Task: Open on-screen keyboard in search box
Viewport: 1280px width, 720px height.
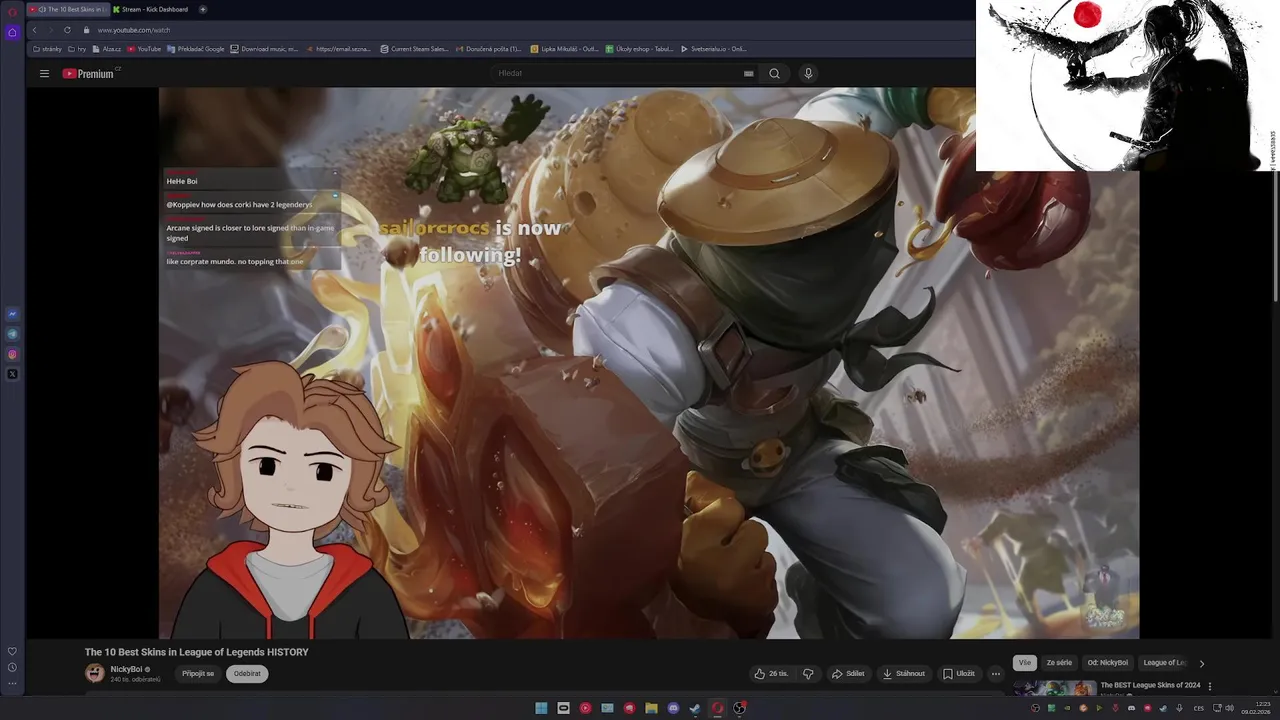Action: [x=748, y=73]
